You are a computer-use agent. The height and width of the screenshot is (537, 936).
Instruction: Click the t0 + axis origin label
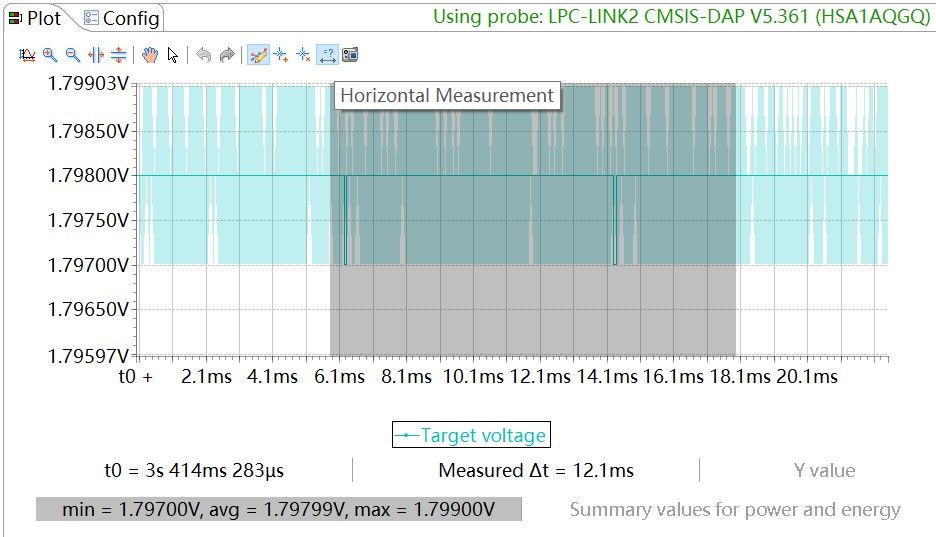tap(136, 376)
